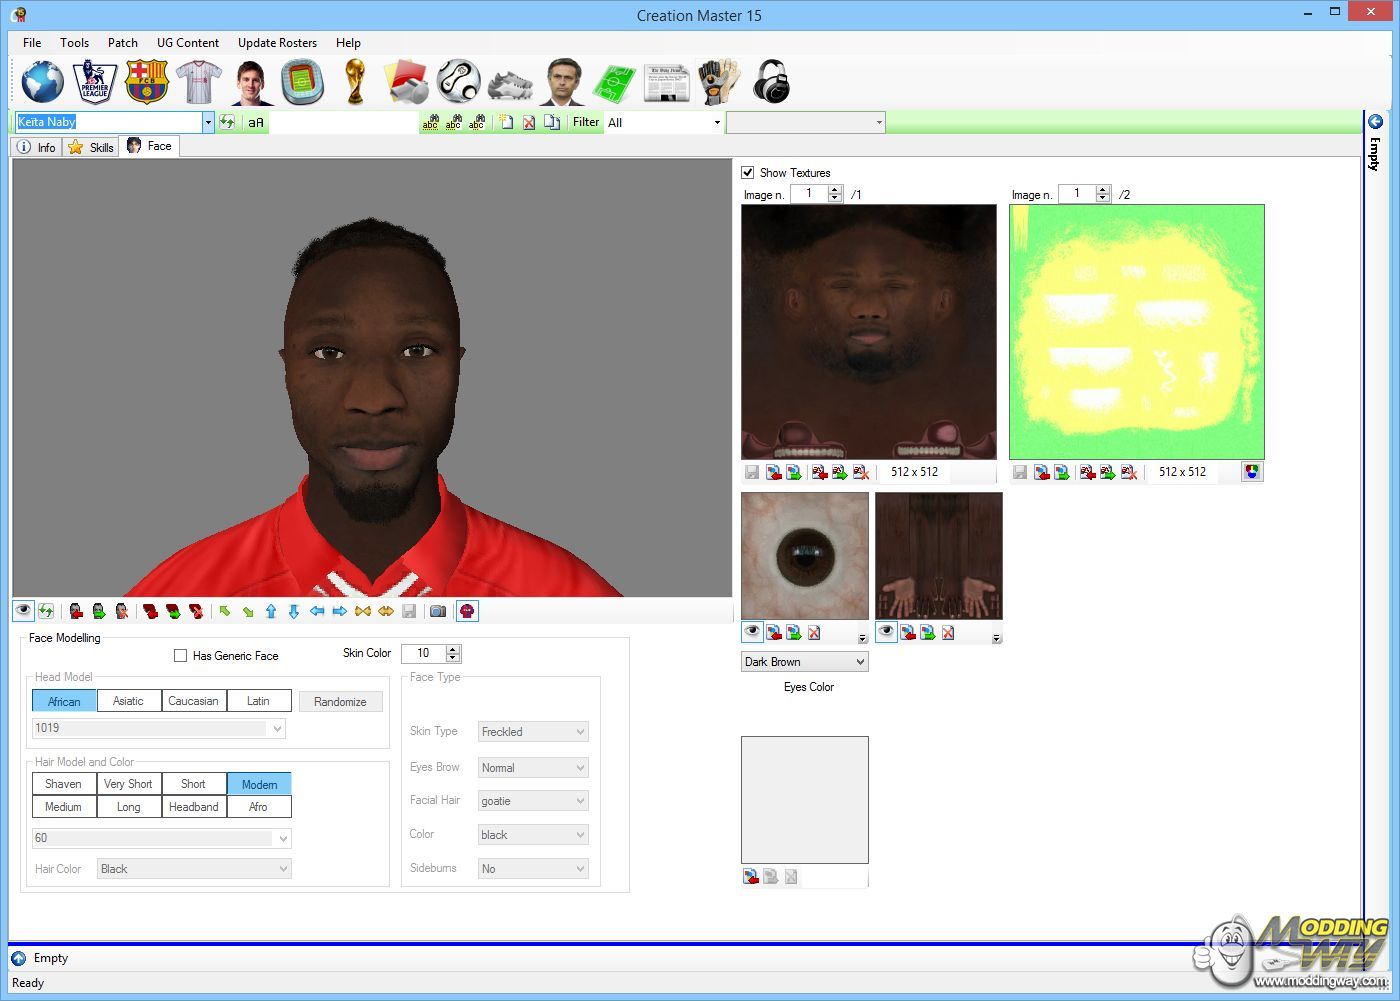
Task: Click the Premier League icon
Action: (95, 82)
